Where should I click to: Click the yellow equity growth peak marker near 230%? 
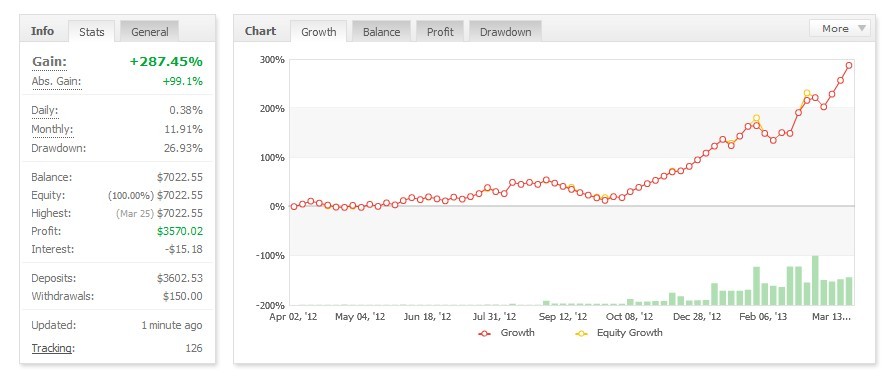[806, 93]
